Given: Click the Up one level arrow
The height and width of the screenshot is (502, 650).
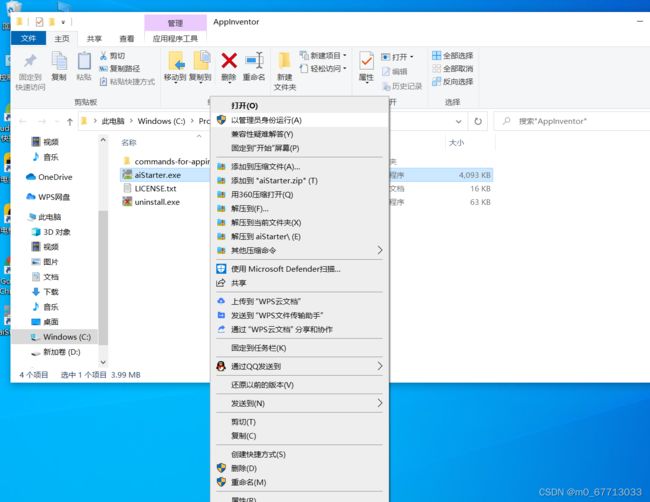Looking at the screenshot, I should 70,121.
